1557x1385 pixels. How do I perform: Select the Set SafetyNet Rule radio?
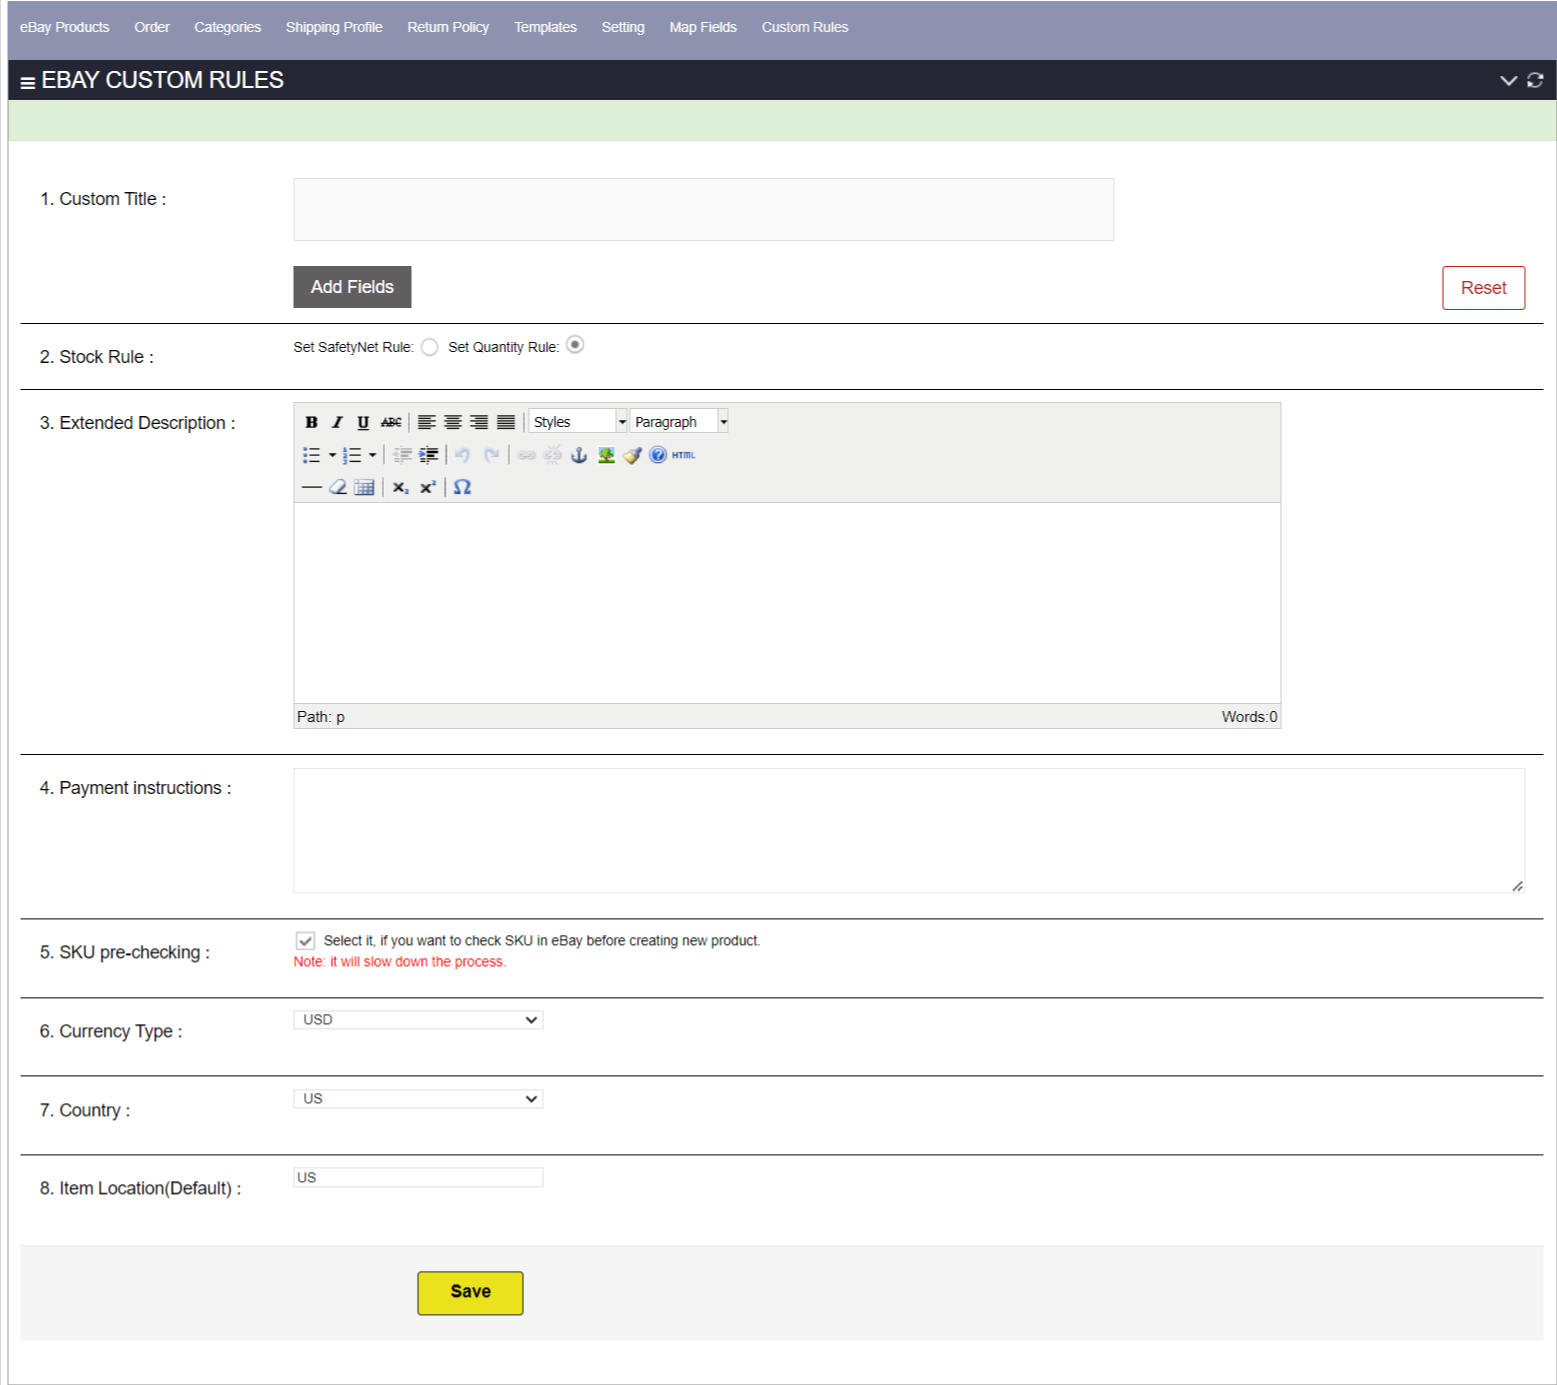[429, 347]
